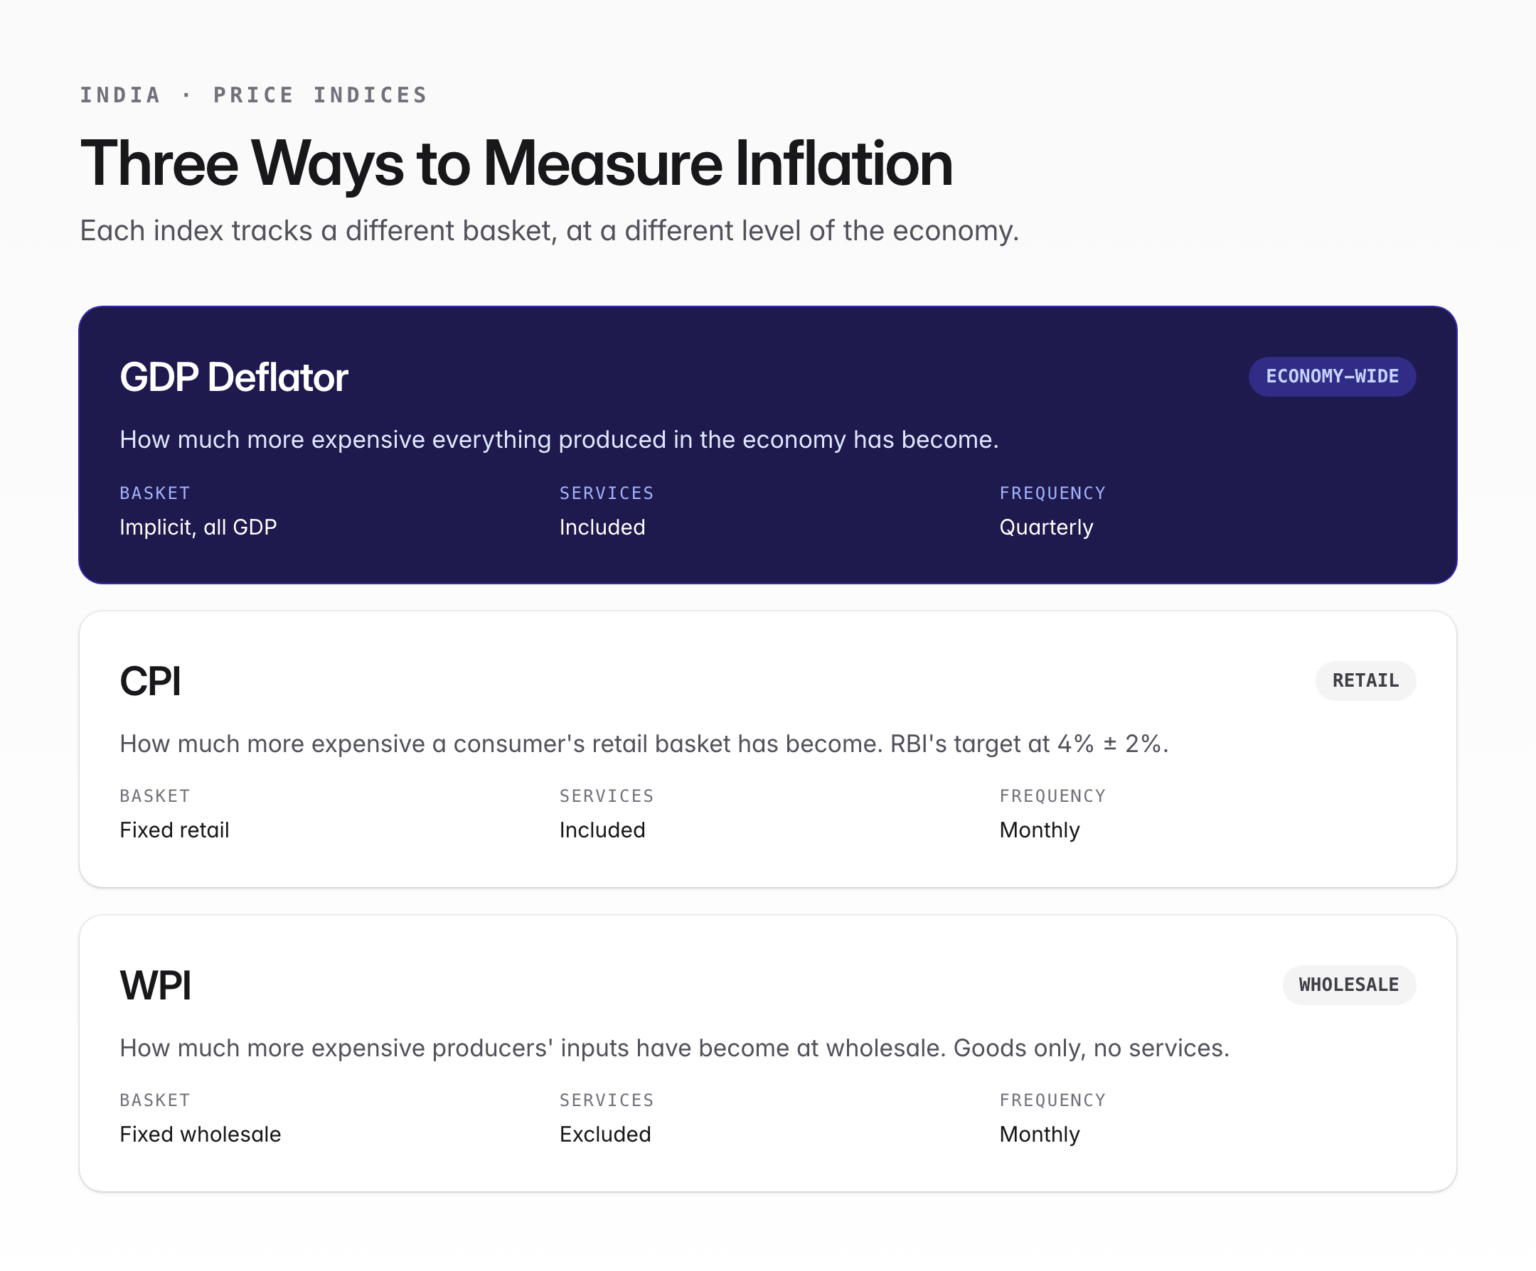
Task: Select the WPI card title
Action: point(155,986)
